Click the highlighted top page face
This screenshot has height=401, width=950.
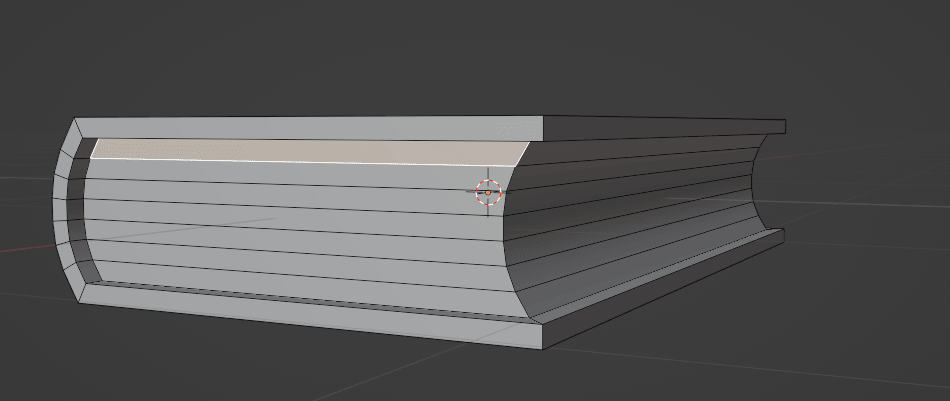(300, 151)
